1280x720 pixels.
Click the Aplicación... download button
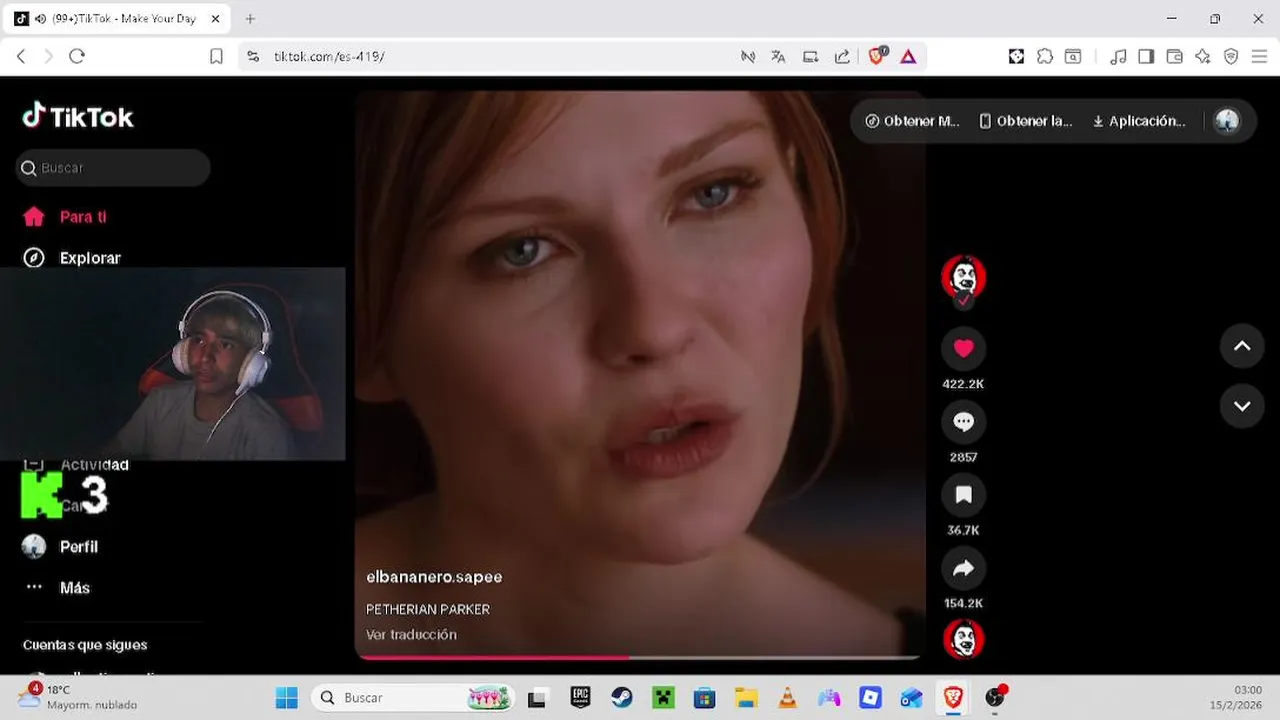[1139, 121]
